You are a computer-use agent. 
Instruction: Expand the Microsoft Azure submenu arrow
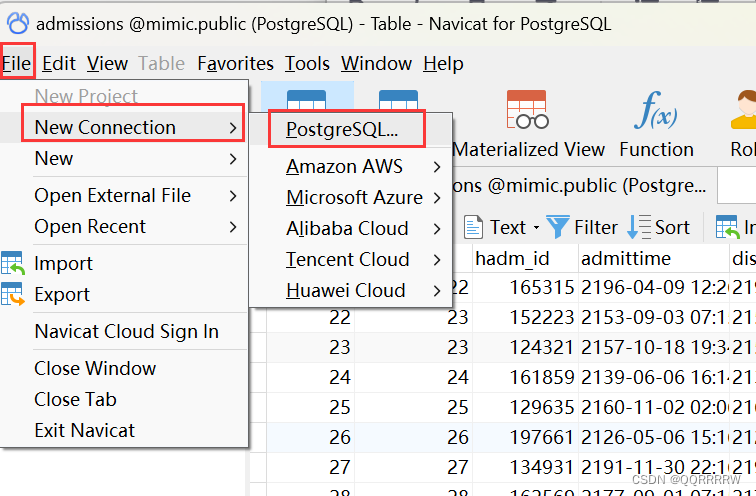pos(437,198)
